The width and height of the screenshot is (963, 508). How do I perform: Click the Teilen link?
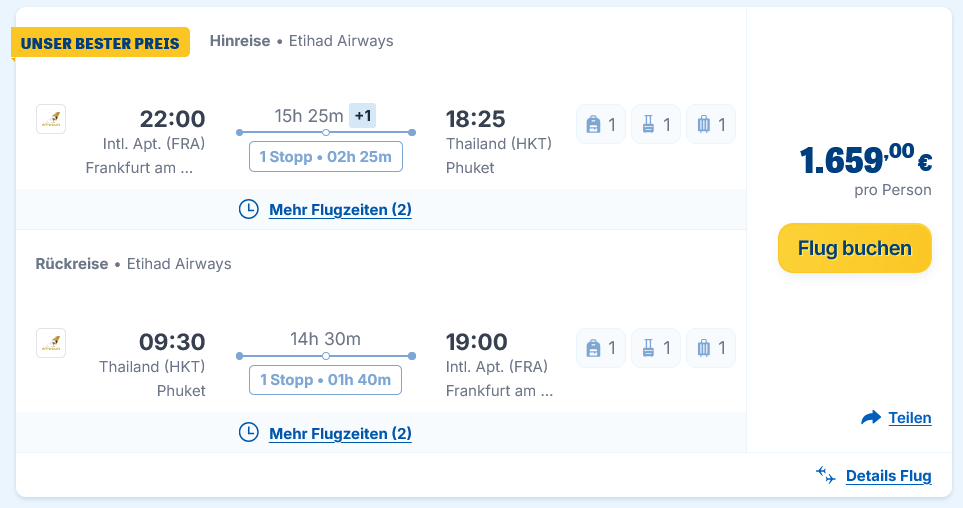click(x=909, y=418)
